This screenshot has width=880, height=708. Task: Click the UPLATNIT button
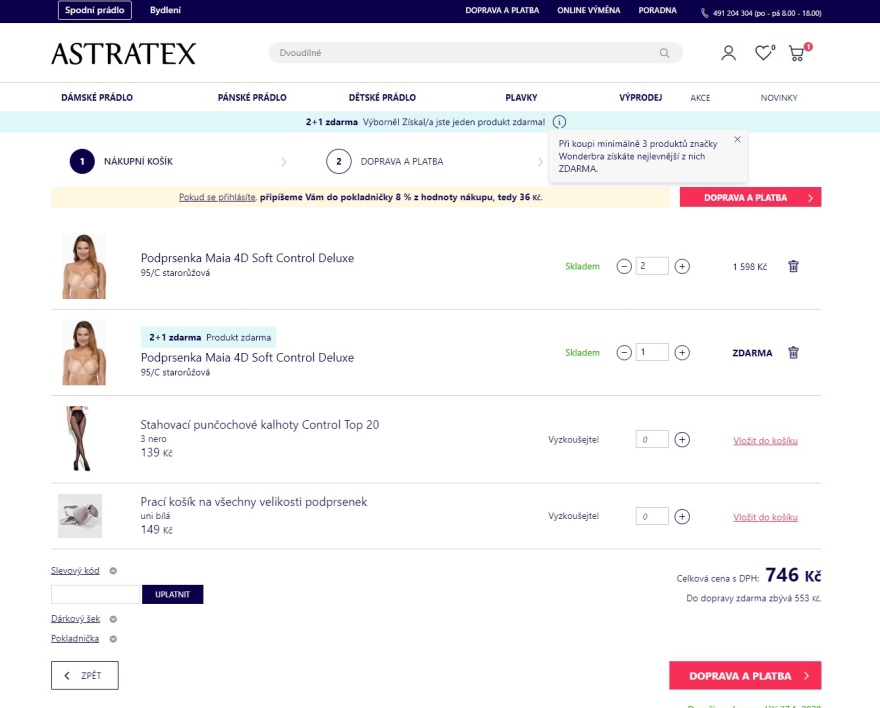tap(172, 594)
